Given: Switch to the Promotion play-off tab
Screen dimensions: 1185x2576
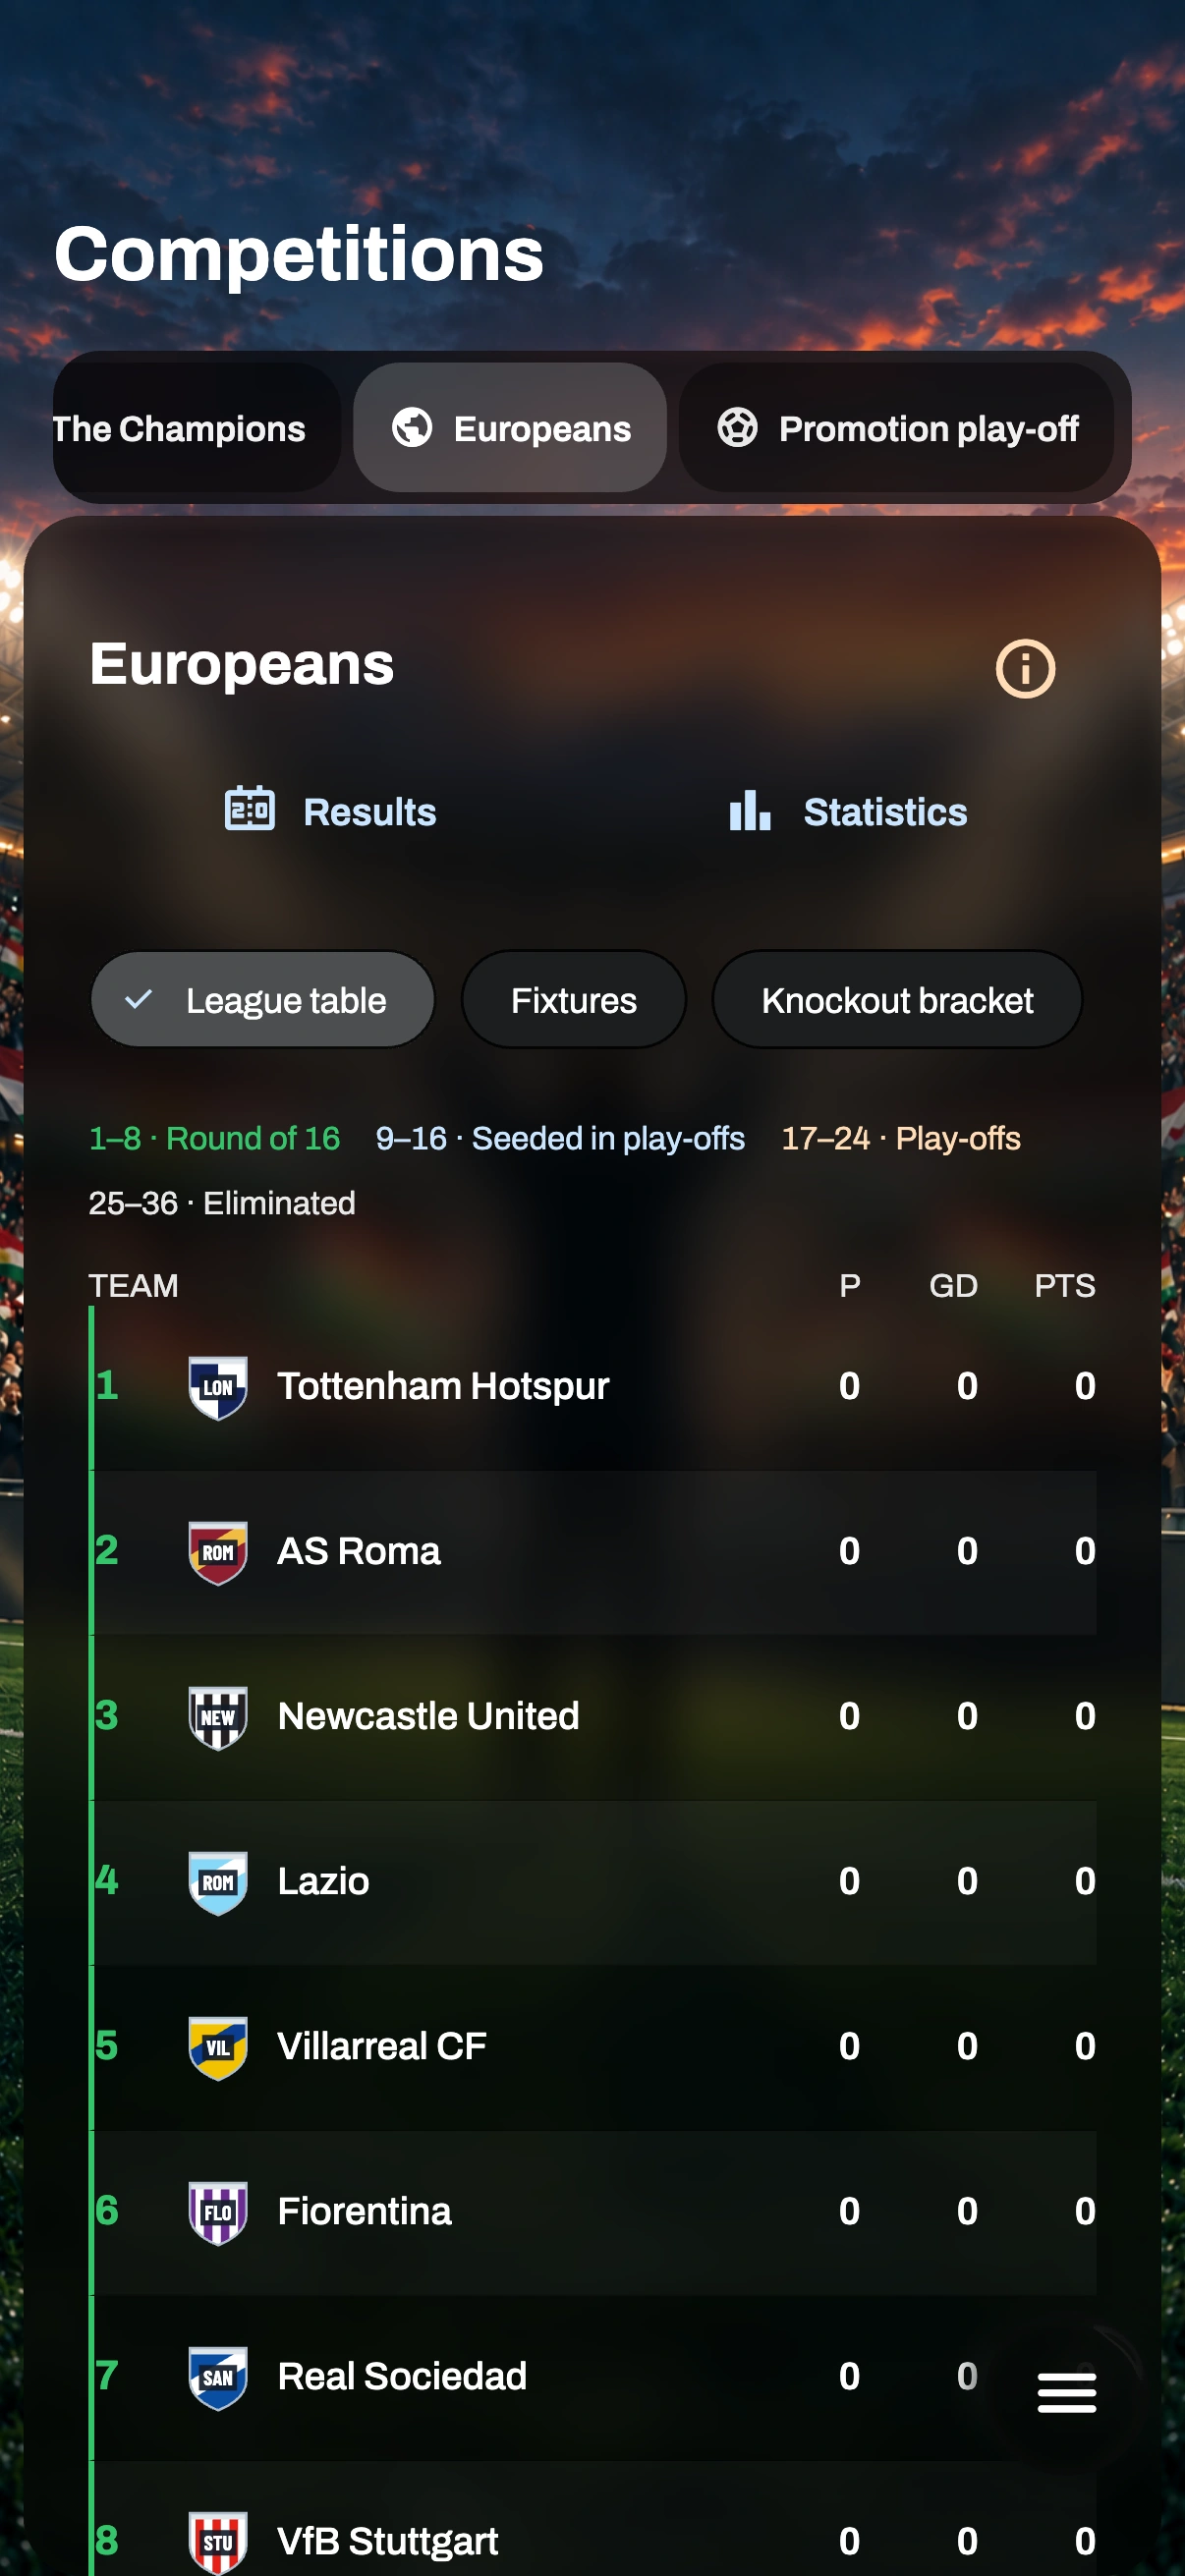Looking at the screenshot, I should click(896, 428).
